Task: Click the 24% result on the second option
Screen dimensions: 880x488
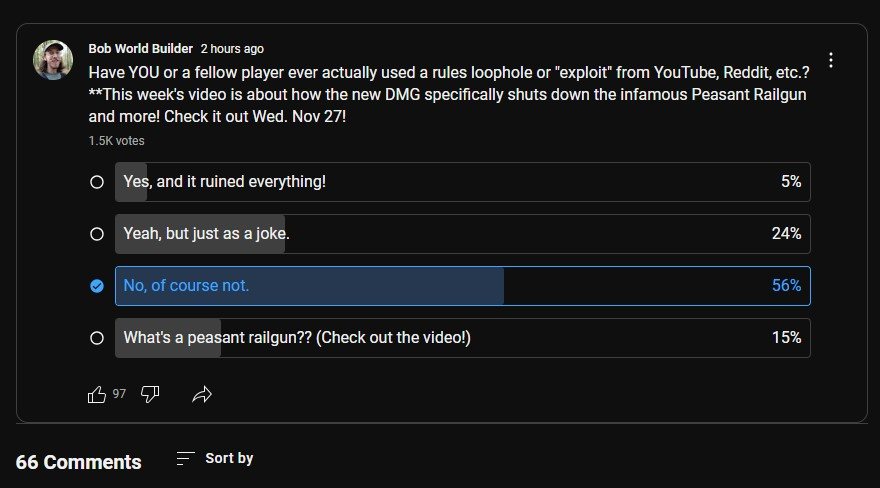Action: click(x=787, y=234)
